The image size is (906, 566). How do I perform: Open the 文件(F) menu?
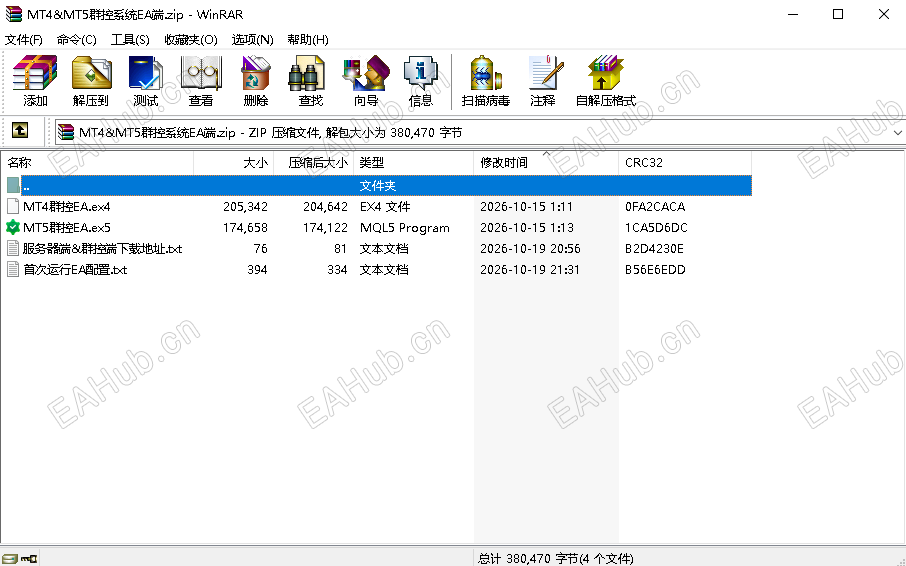pyautogui.click(x=24, y=39)
